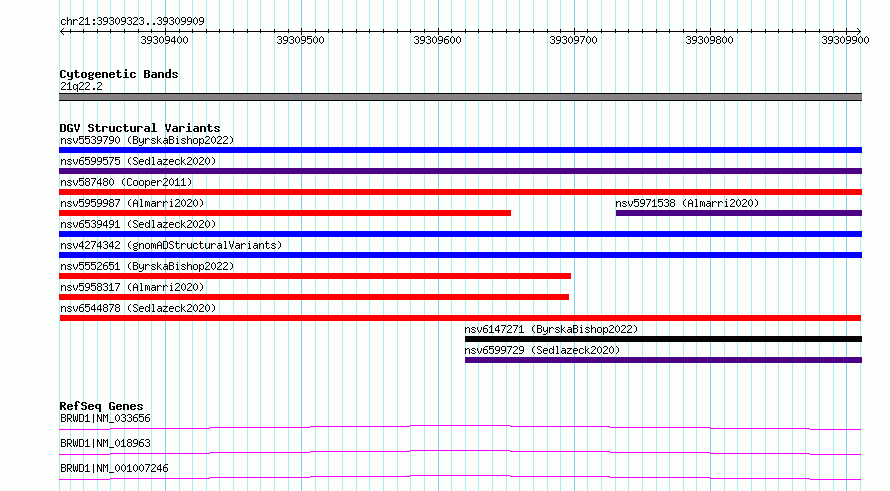The width and height of the screenshot is (890, 491).
Task: Click the purple nsv5971538 variant bar
Action: [x=738, y=213]
